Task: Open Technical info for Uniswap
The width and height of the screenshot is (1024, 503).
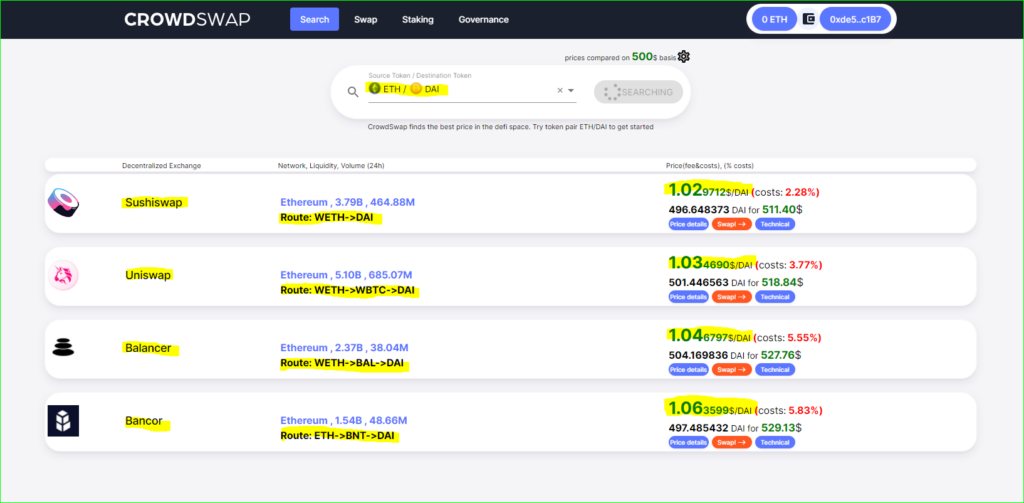Action: [x=775, y=297]
